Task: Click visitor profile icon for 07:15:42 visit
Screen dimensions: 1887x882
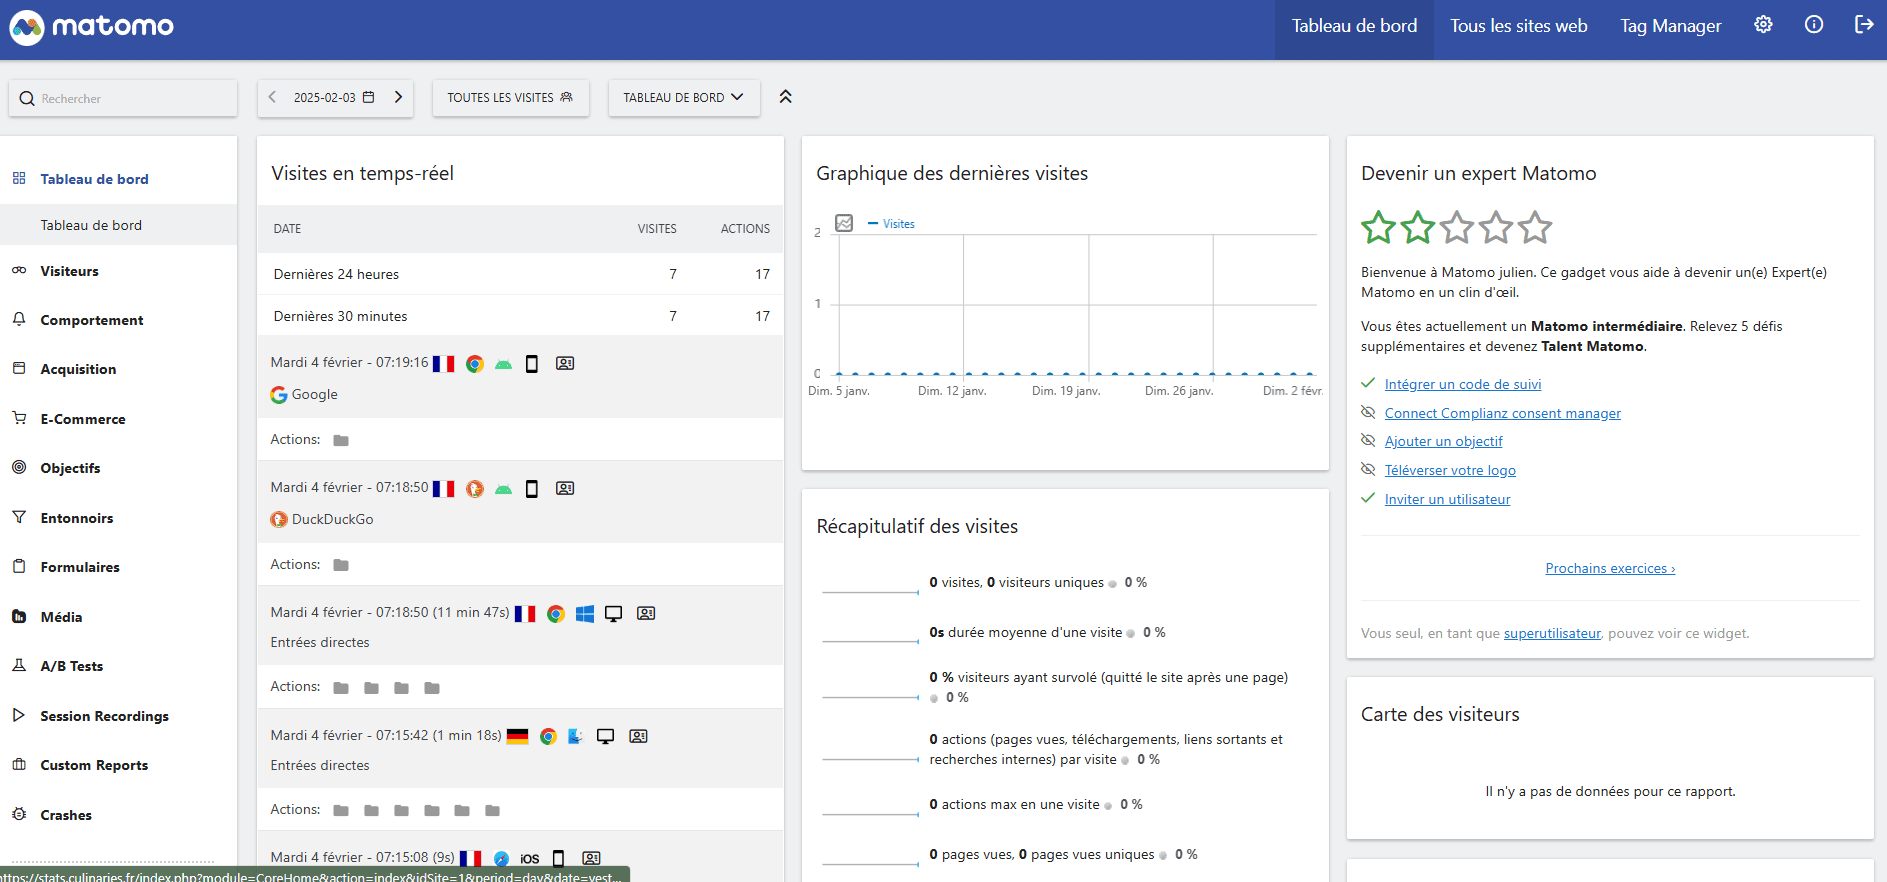Action: 638,736
